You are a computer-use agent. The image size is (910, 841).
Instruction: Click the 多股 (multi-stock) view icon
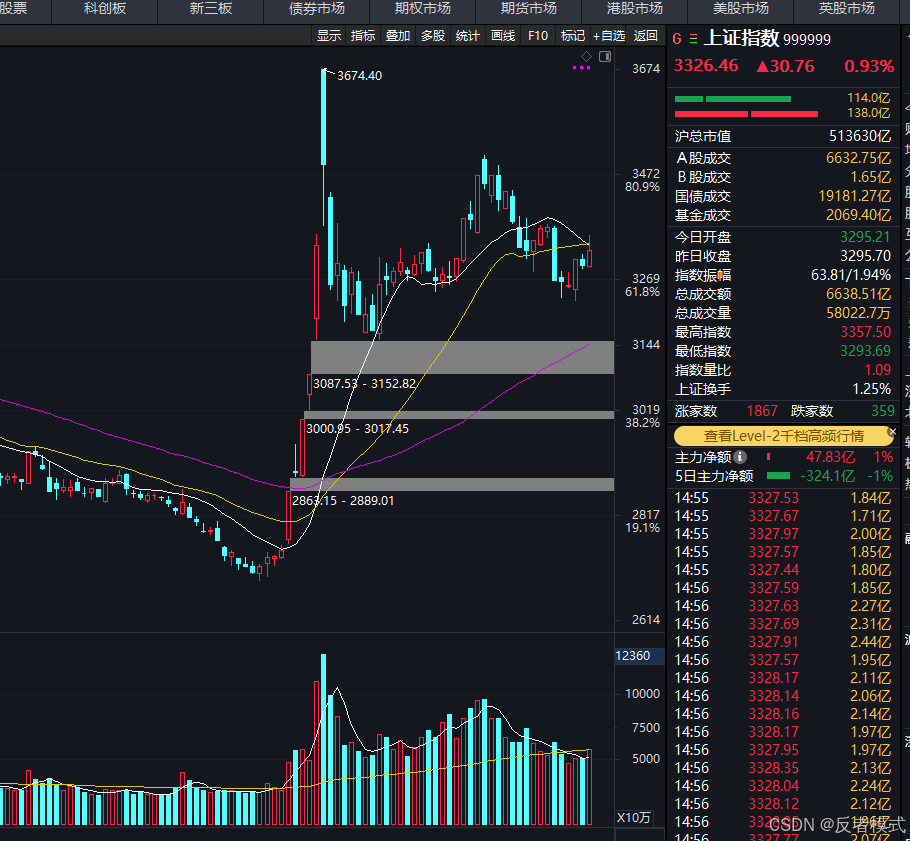pyautogui.click(x=432, y=36)
